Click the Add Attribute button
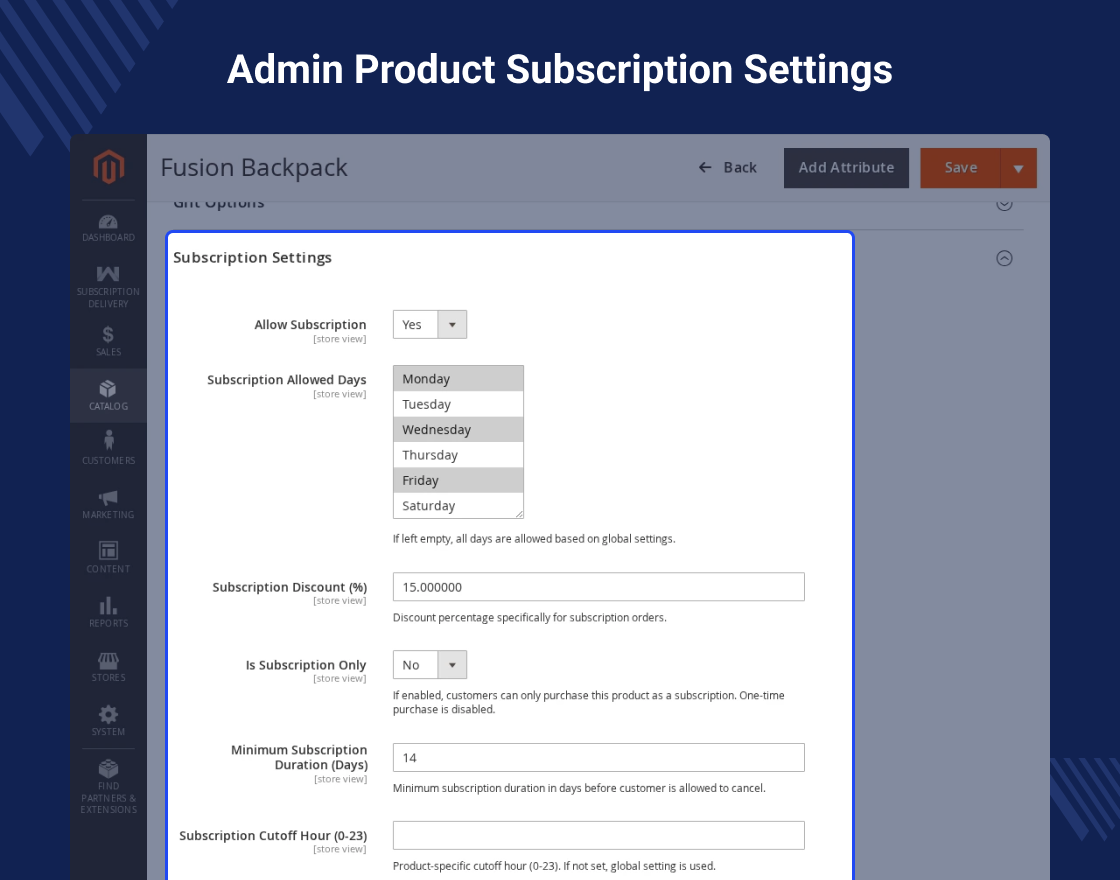This screenshot has height=880, width=1120. (846, 168)
